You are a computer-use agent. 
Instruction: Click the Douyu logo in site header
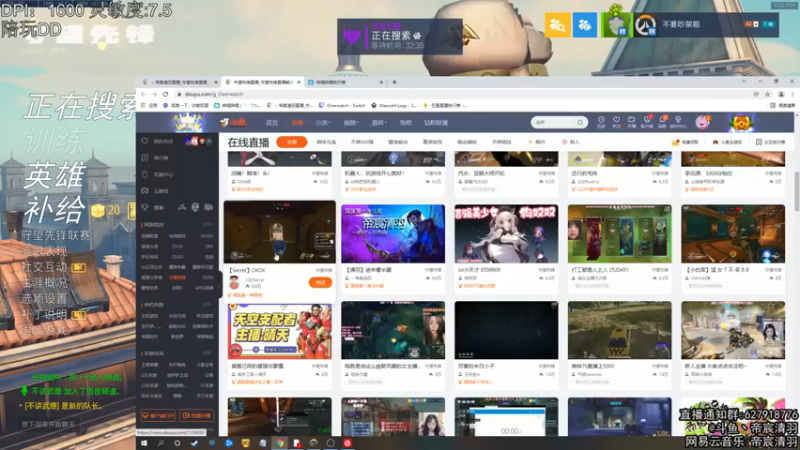(x=233, y=122)
